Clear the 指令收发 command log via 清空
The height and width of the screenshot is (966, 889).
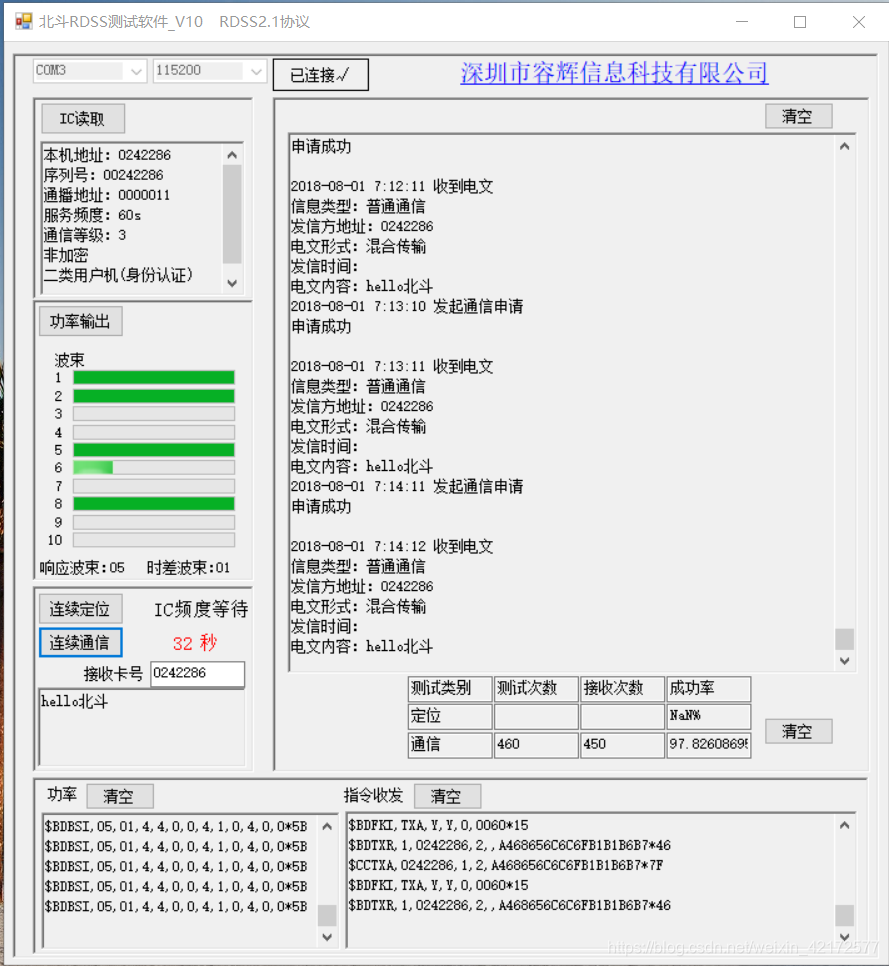tap(447, 796)
